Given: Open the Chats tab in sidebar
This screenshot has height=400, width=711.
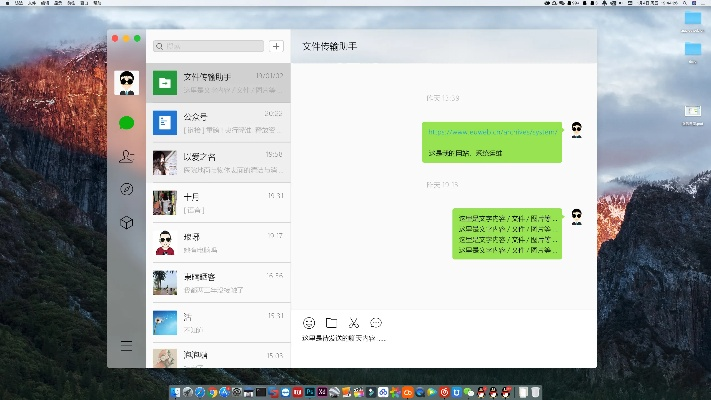Looking at the screenshot, I should (x=126, y=123).
